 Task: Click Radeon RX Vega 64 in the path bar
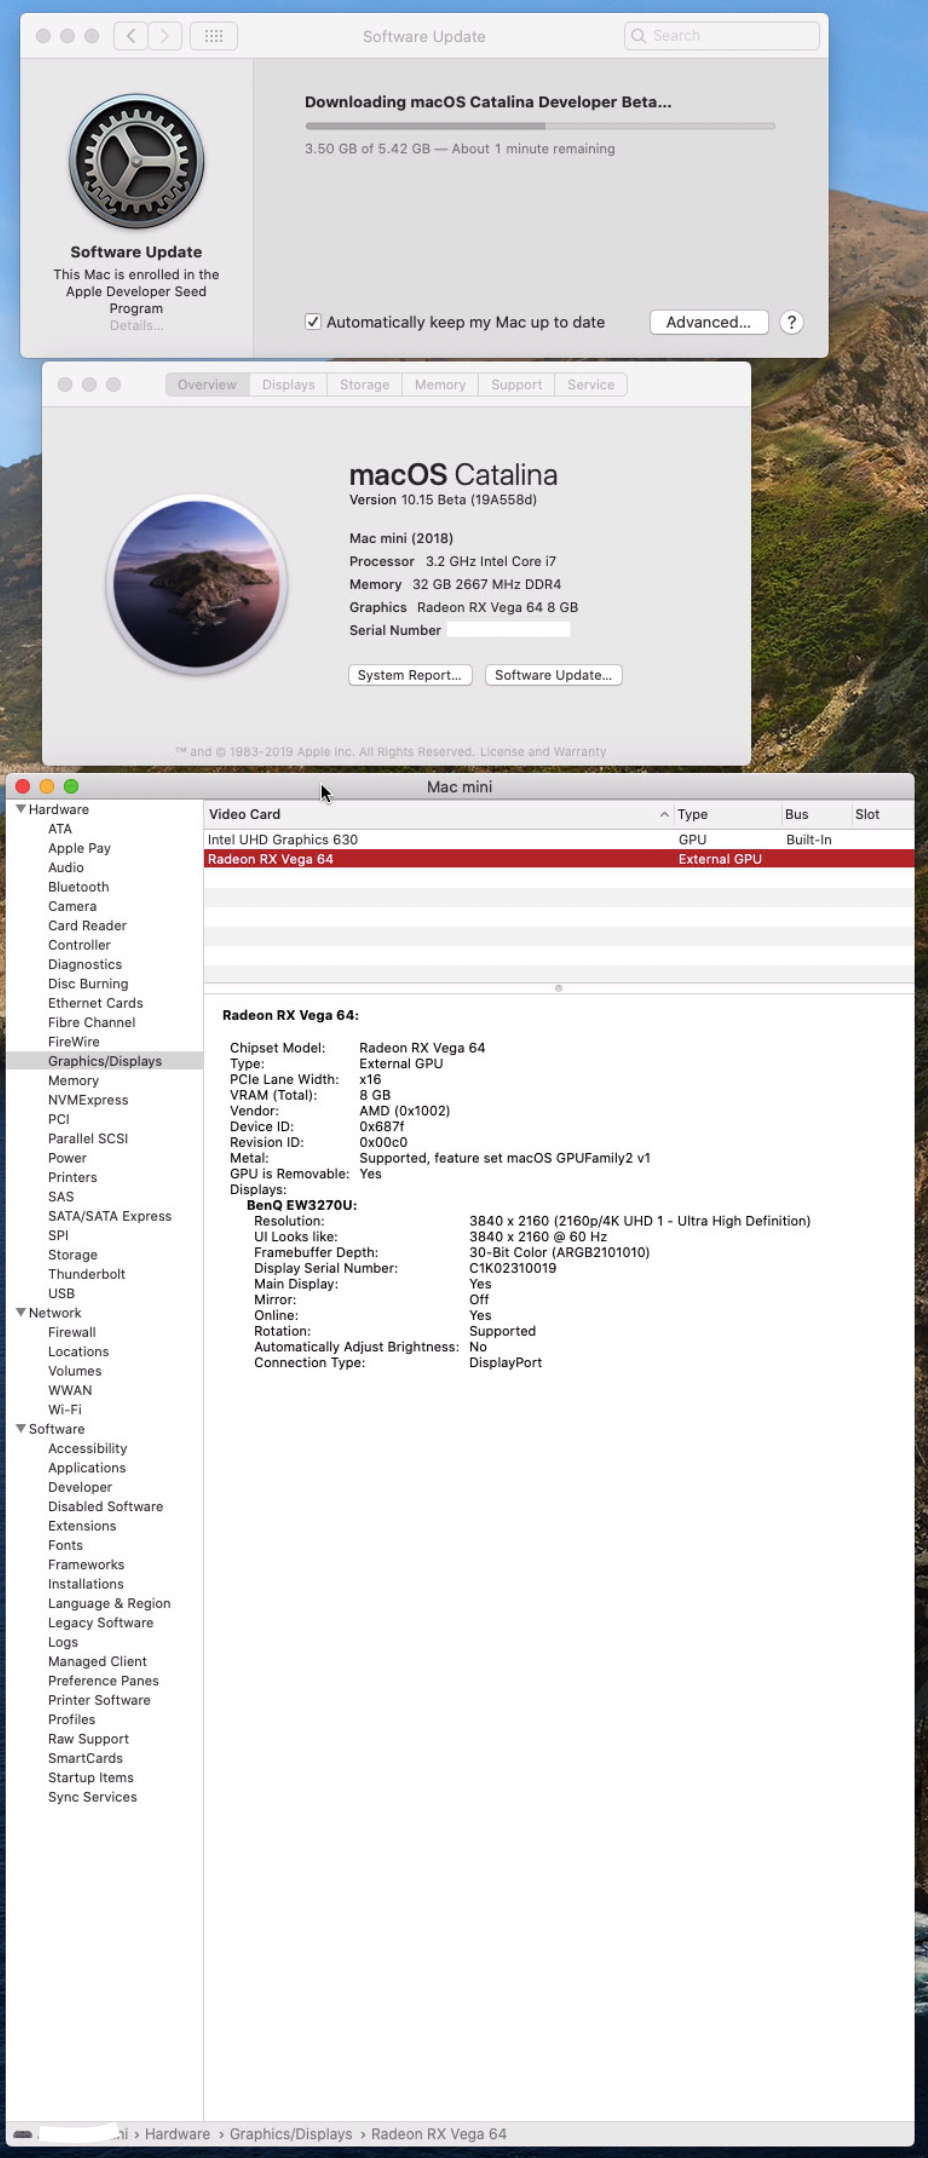439,2134
